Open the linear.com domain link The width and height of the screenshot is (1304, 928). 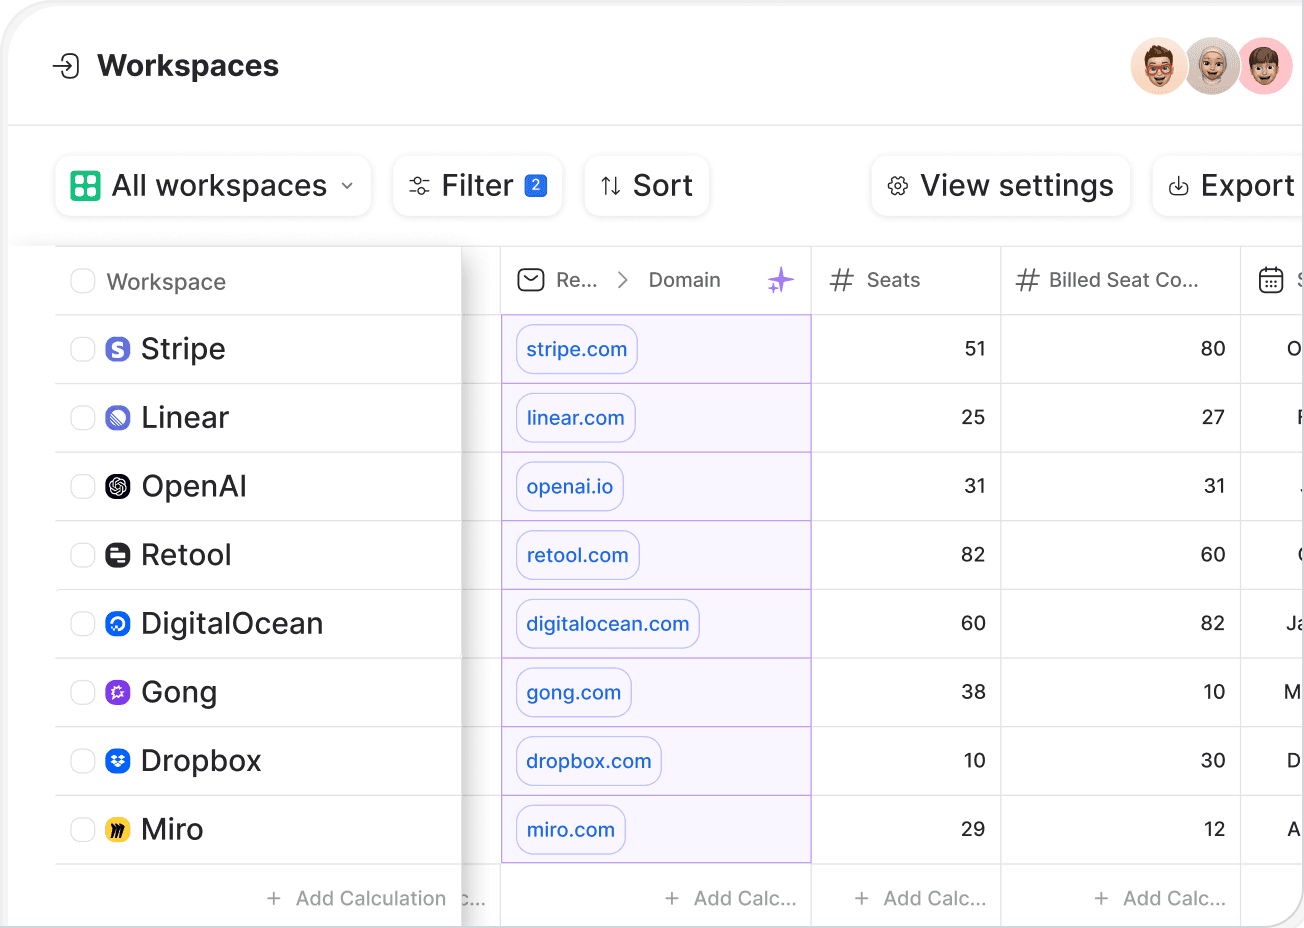(576, 418)
